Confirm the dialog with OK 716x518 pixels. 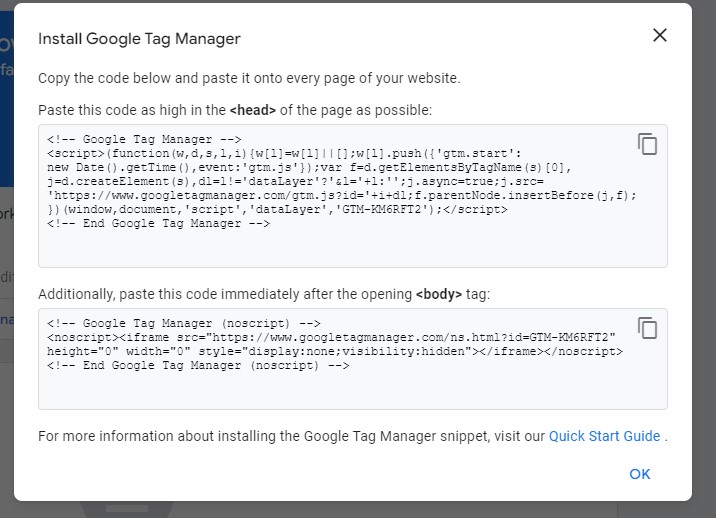[x=639, y=474]
